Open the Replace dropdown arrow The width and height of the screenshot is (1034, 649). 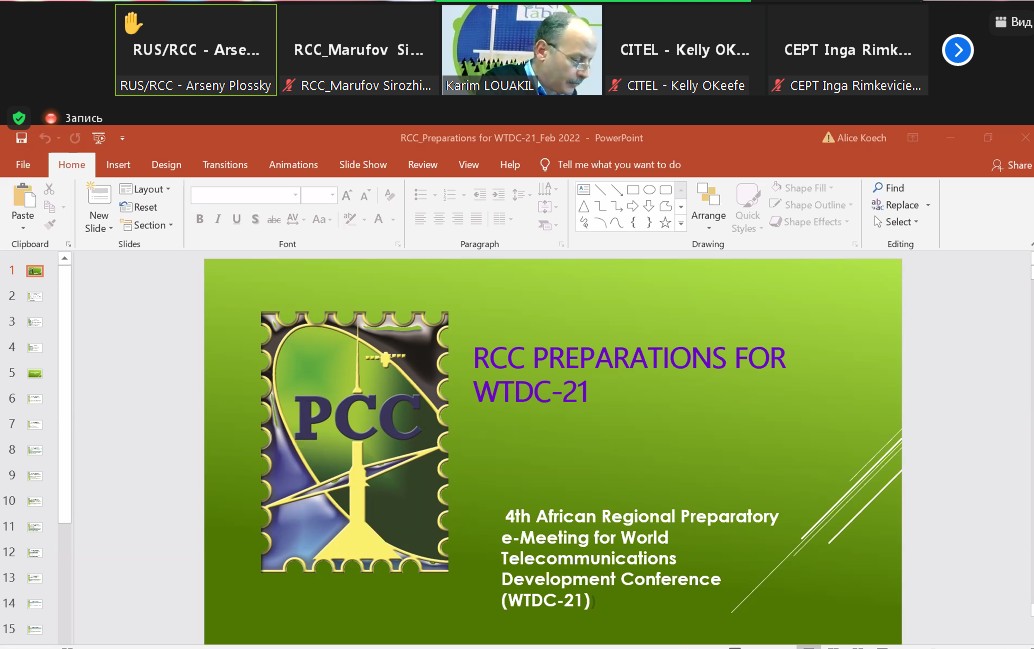pos(928,205)
